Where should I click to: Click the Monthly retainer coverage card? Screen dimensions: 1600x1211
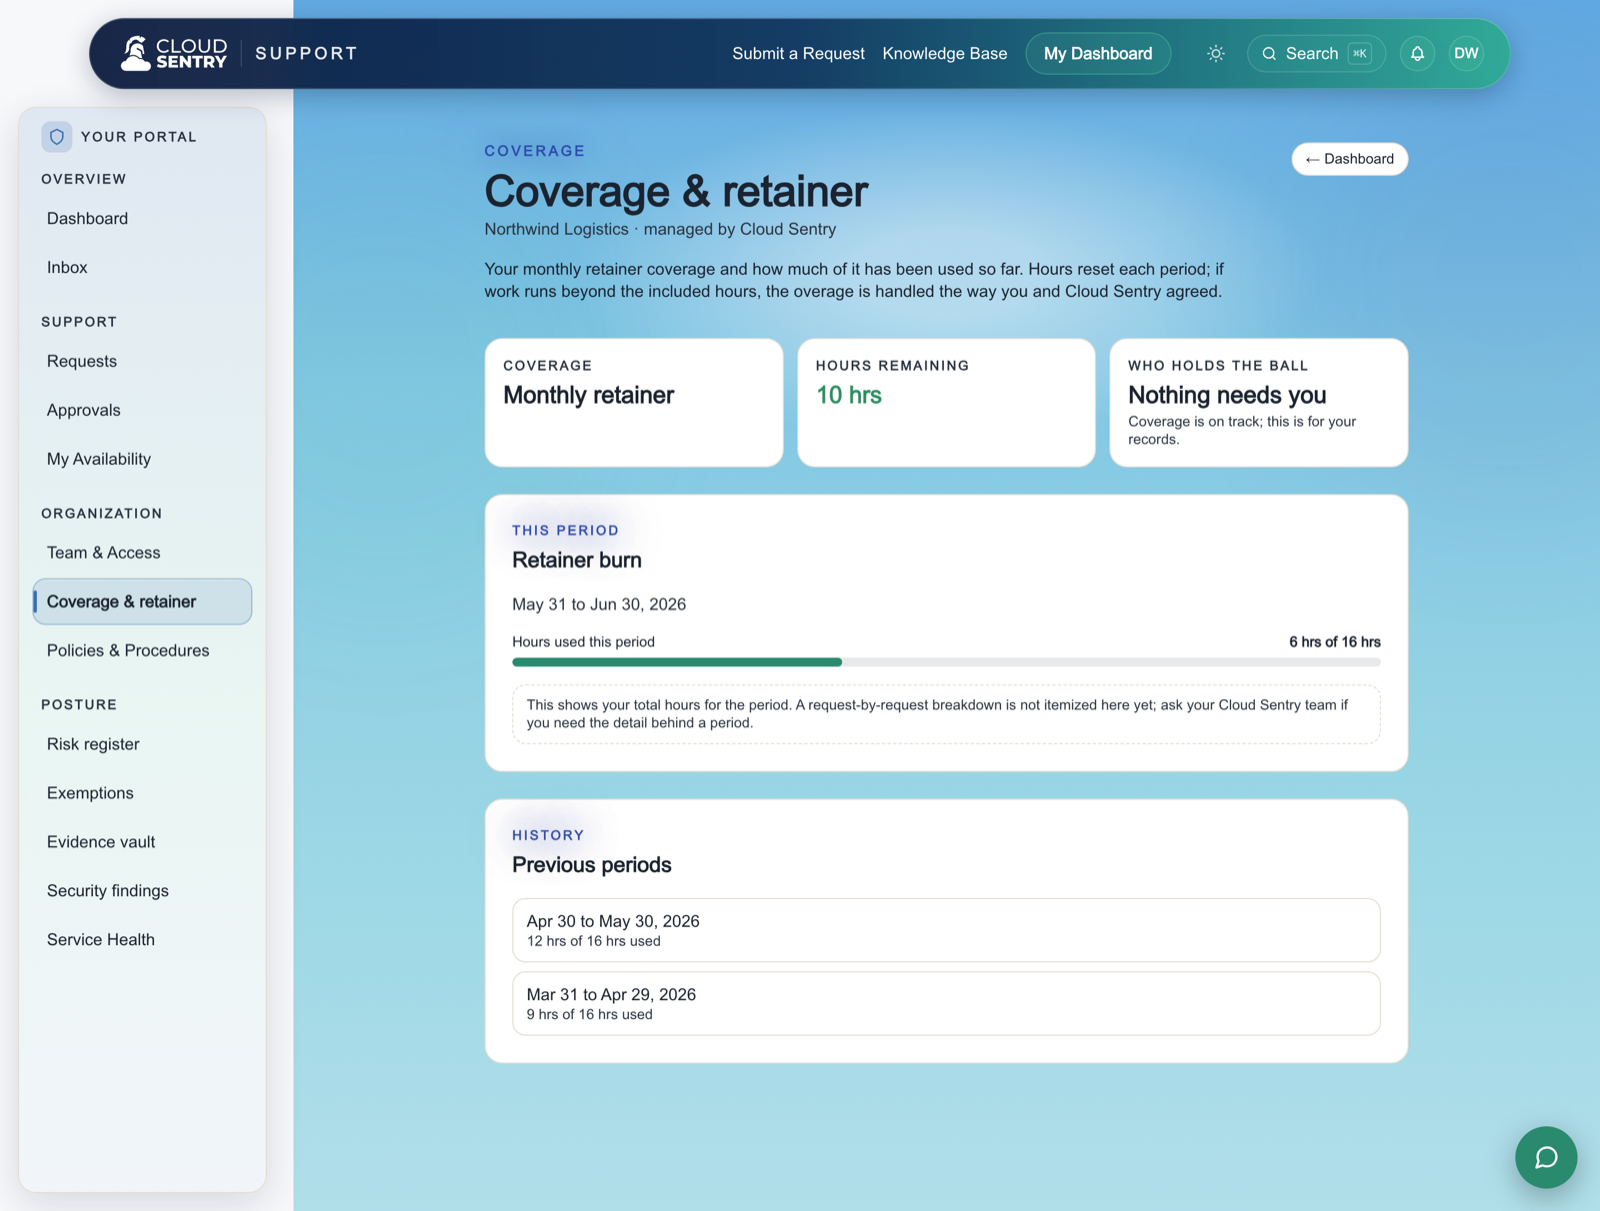click(634, 403)
